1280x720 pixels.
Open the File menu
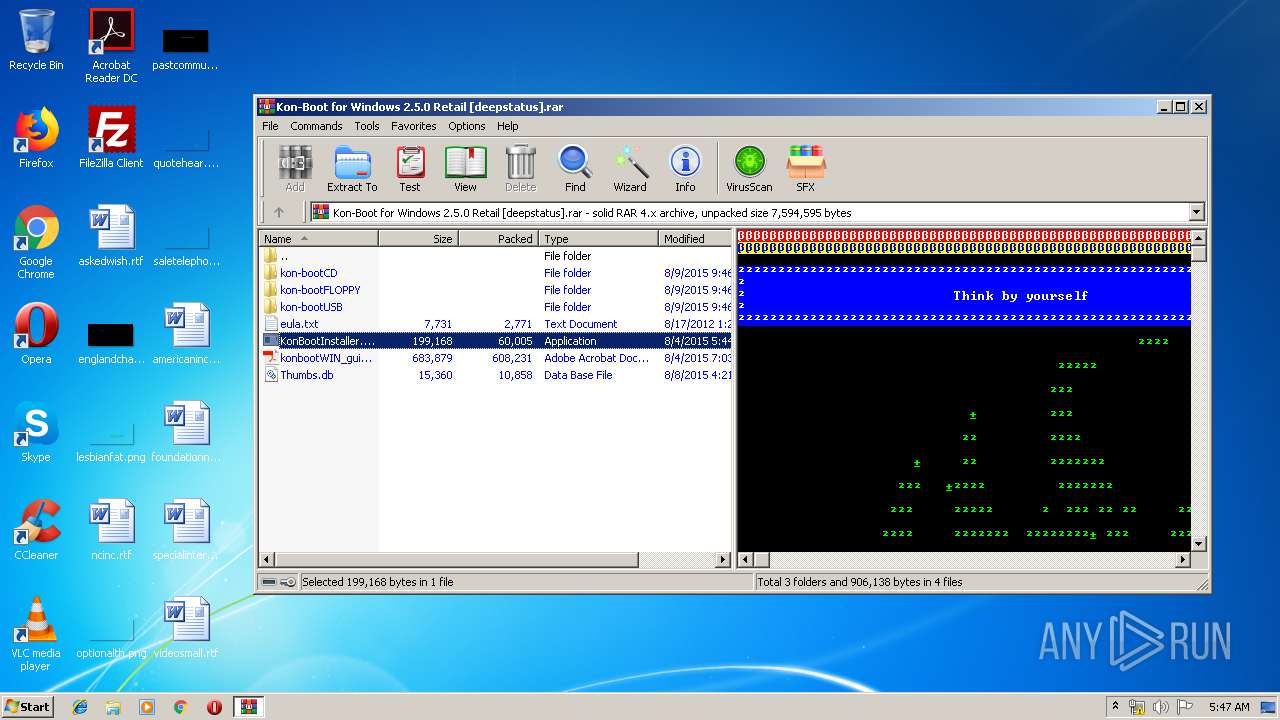[x=270, y=126]
